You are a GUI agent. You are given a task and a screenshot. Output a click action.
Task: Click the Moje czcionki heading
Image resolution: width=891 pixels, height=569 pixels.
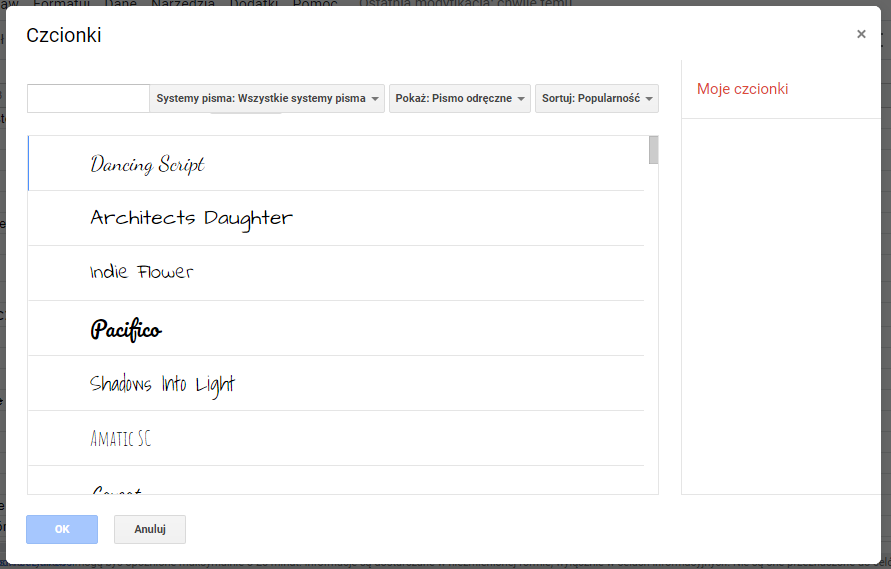[x=742, y=89]
